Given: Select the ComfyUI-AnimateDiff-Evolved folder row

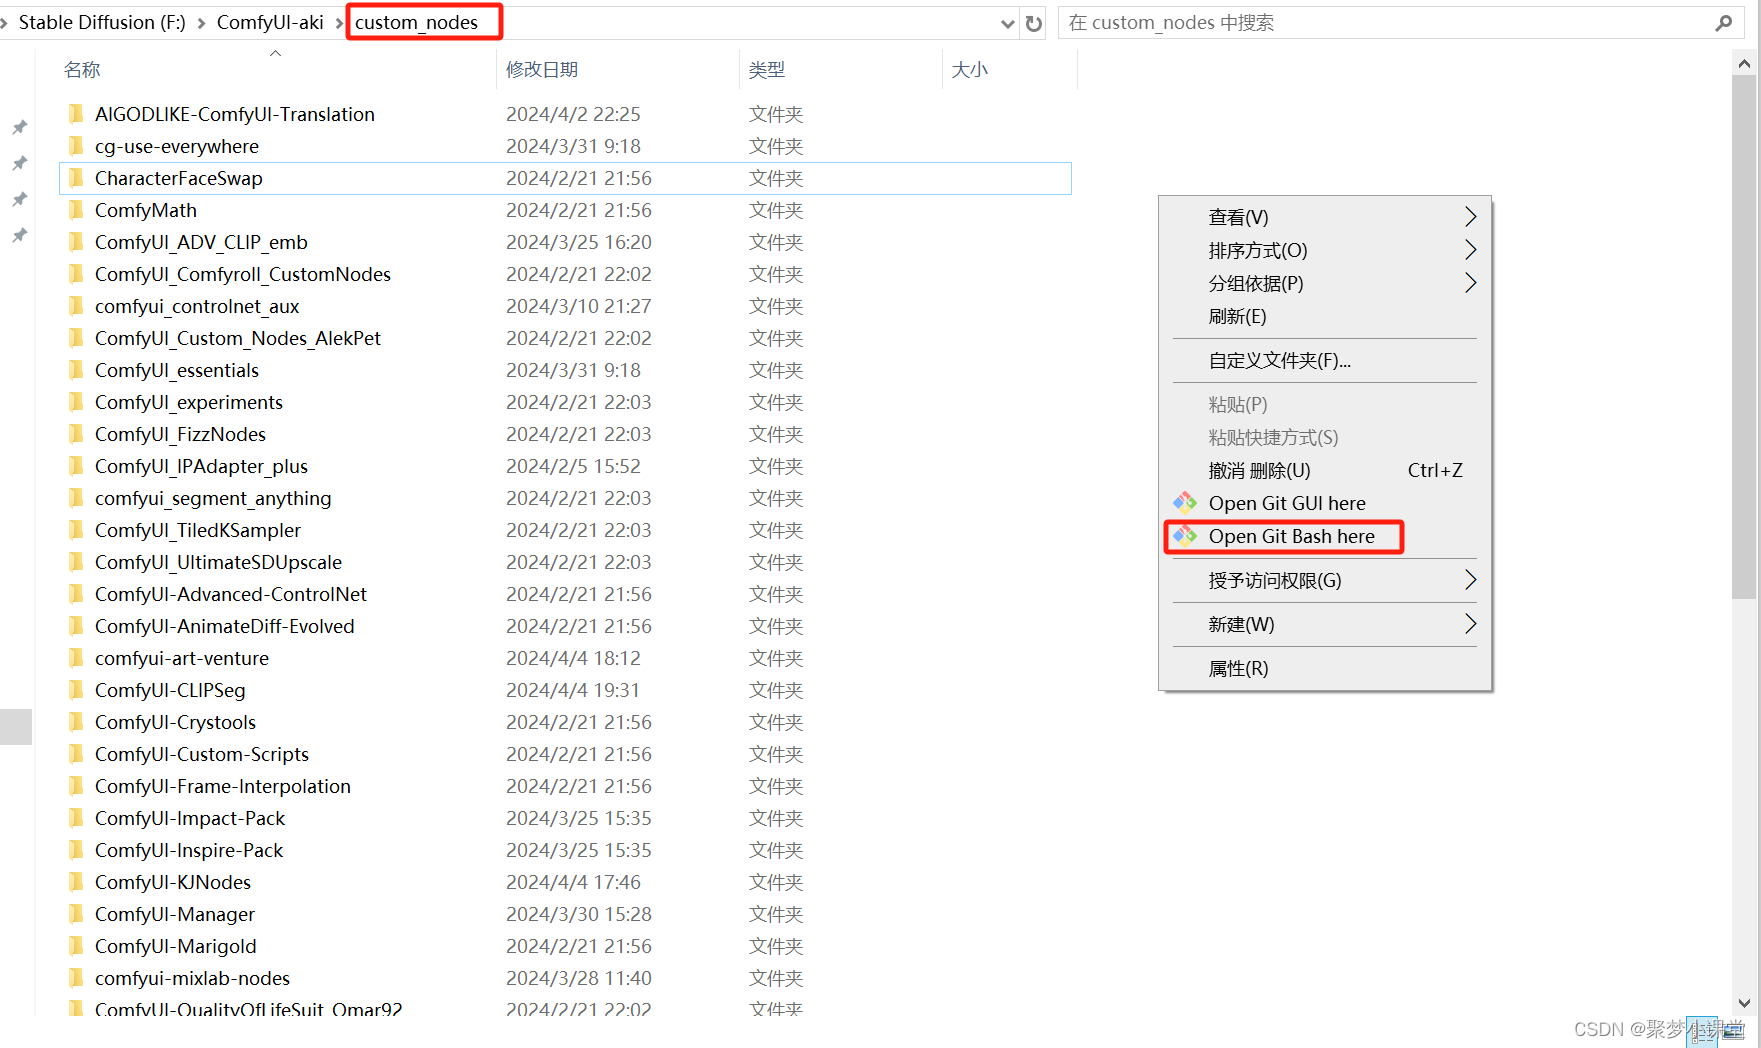Looking at the screenshot, I should point(565,626).
